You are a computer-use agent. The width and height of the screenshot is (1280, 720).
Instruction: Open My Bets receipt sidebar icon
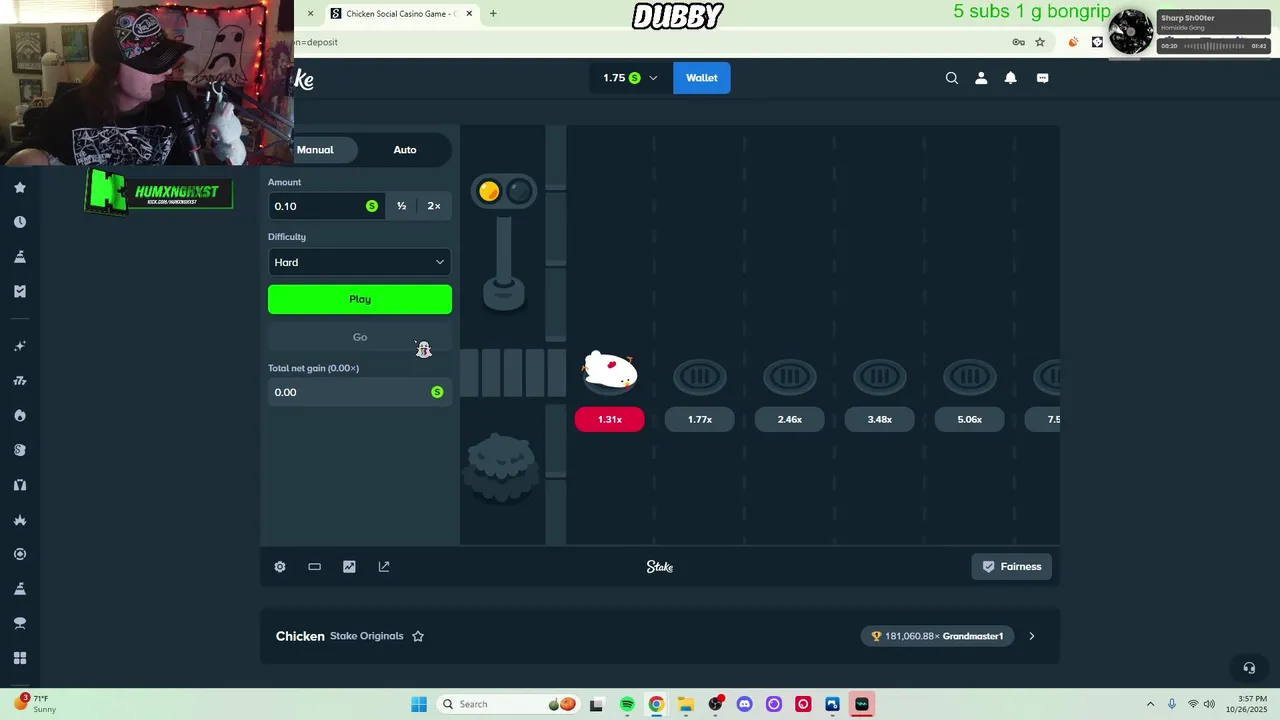pos(20,291)
